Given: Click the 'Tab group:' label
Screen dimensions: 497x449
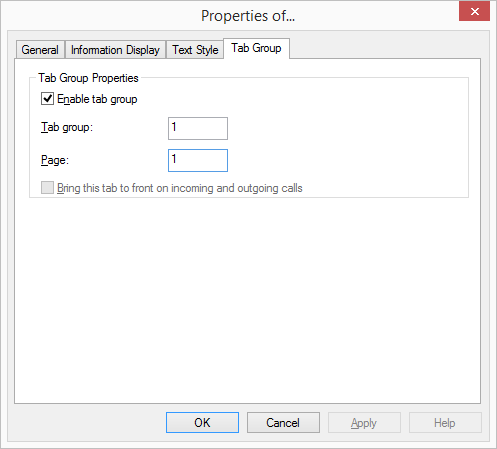Looking at the screenshot, I should (x=67, y=127).
